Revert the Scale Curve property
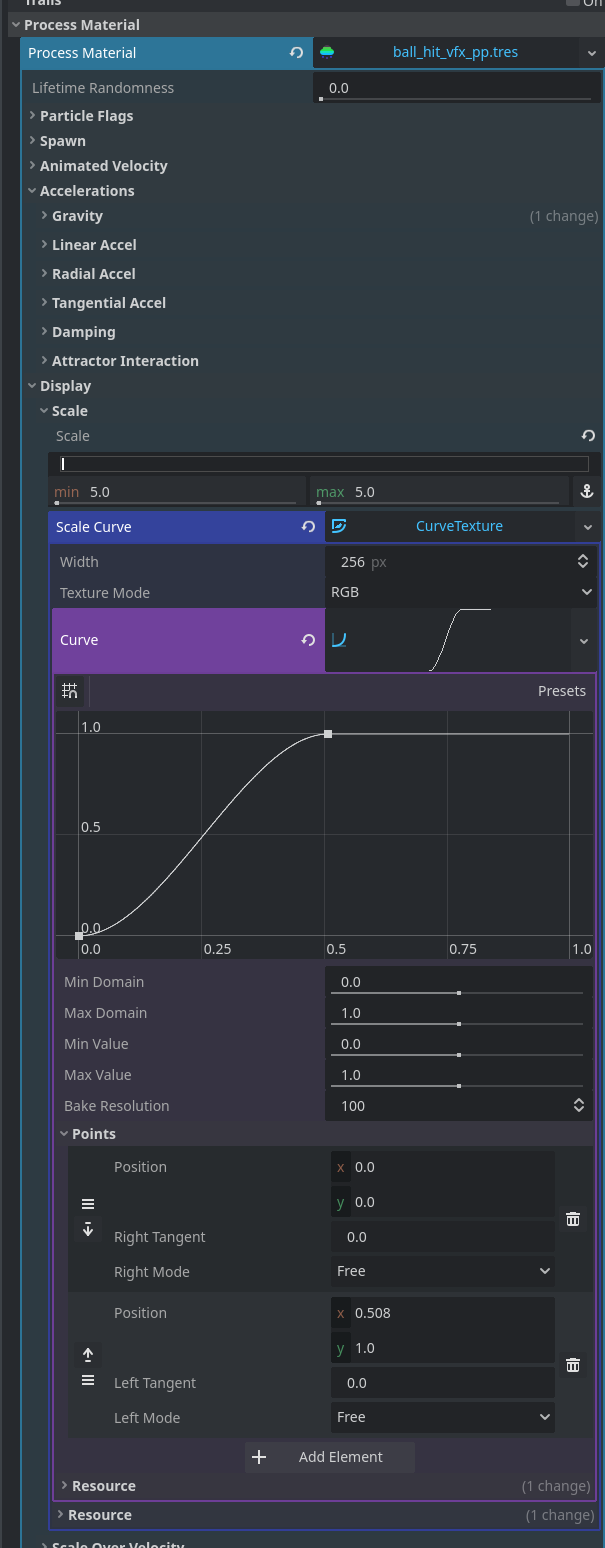This screenshot has height=1548, width=605. [309, 527]
